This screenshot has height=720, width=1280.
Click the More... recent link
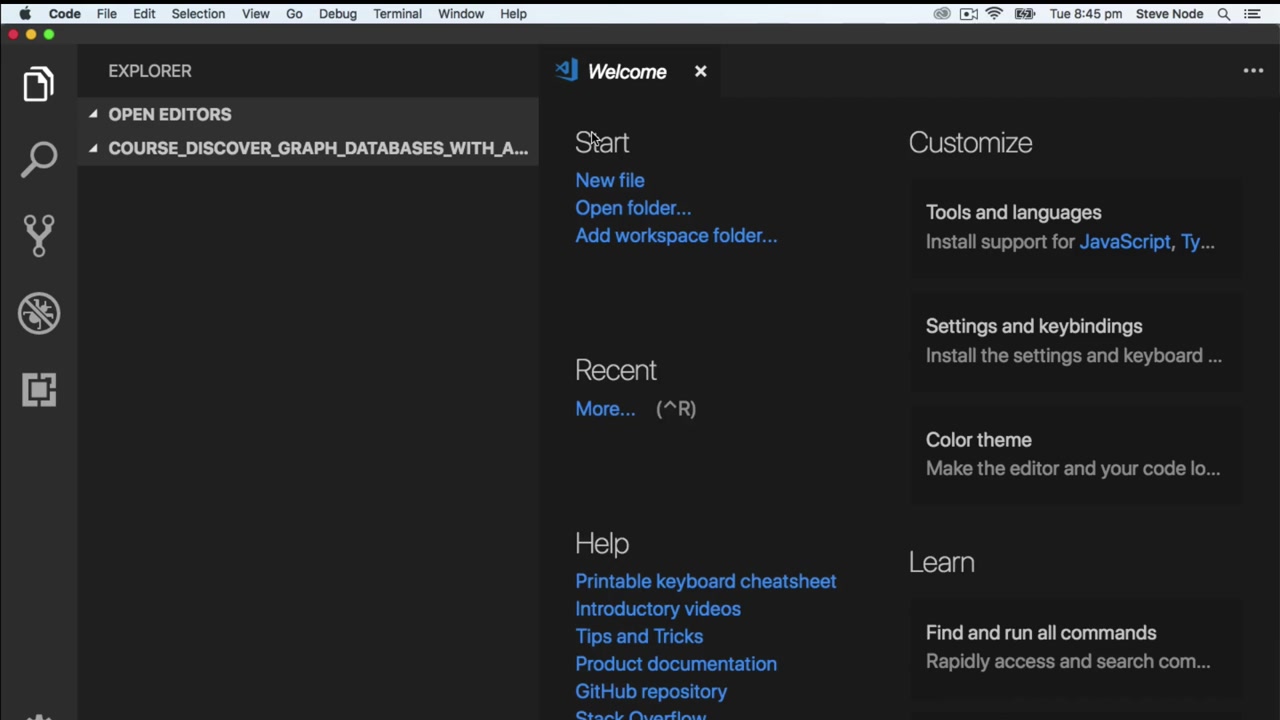605,409
